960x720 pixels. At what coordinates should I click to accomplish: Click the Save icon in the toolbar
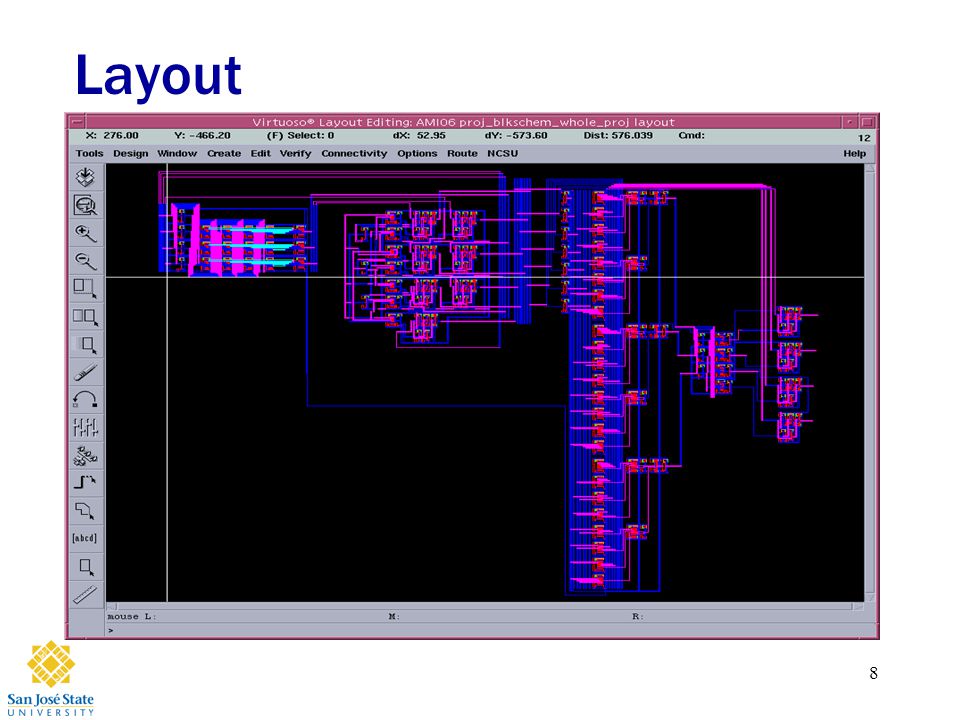point(86,177)
